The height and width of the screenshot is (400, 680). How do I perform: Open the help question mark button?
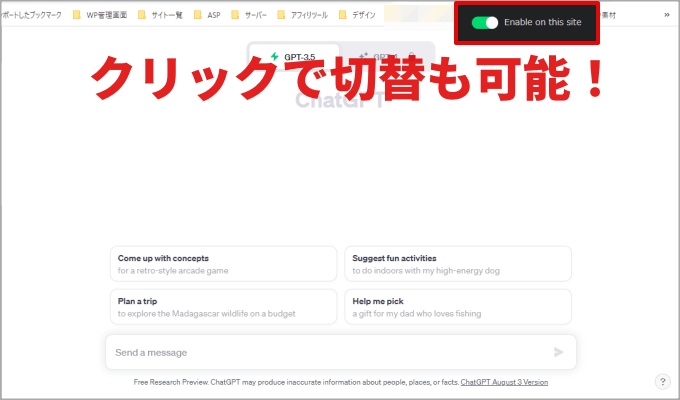point(662,382)
